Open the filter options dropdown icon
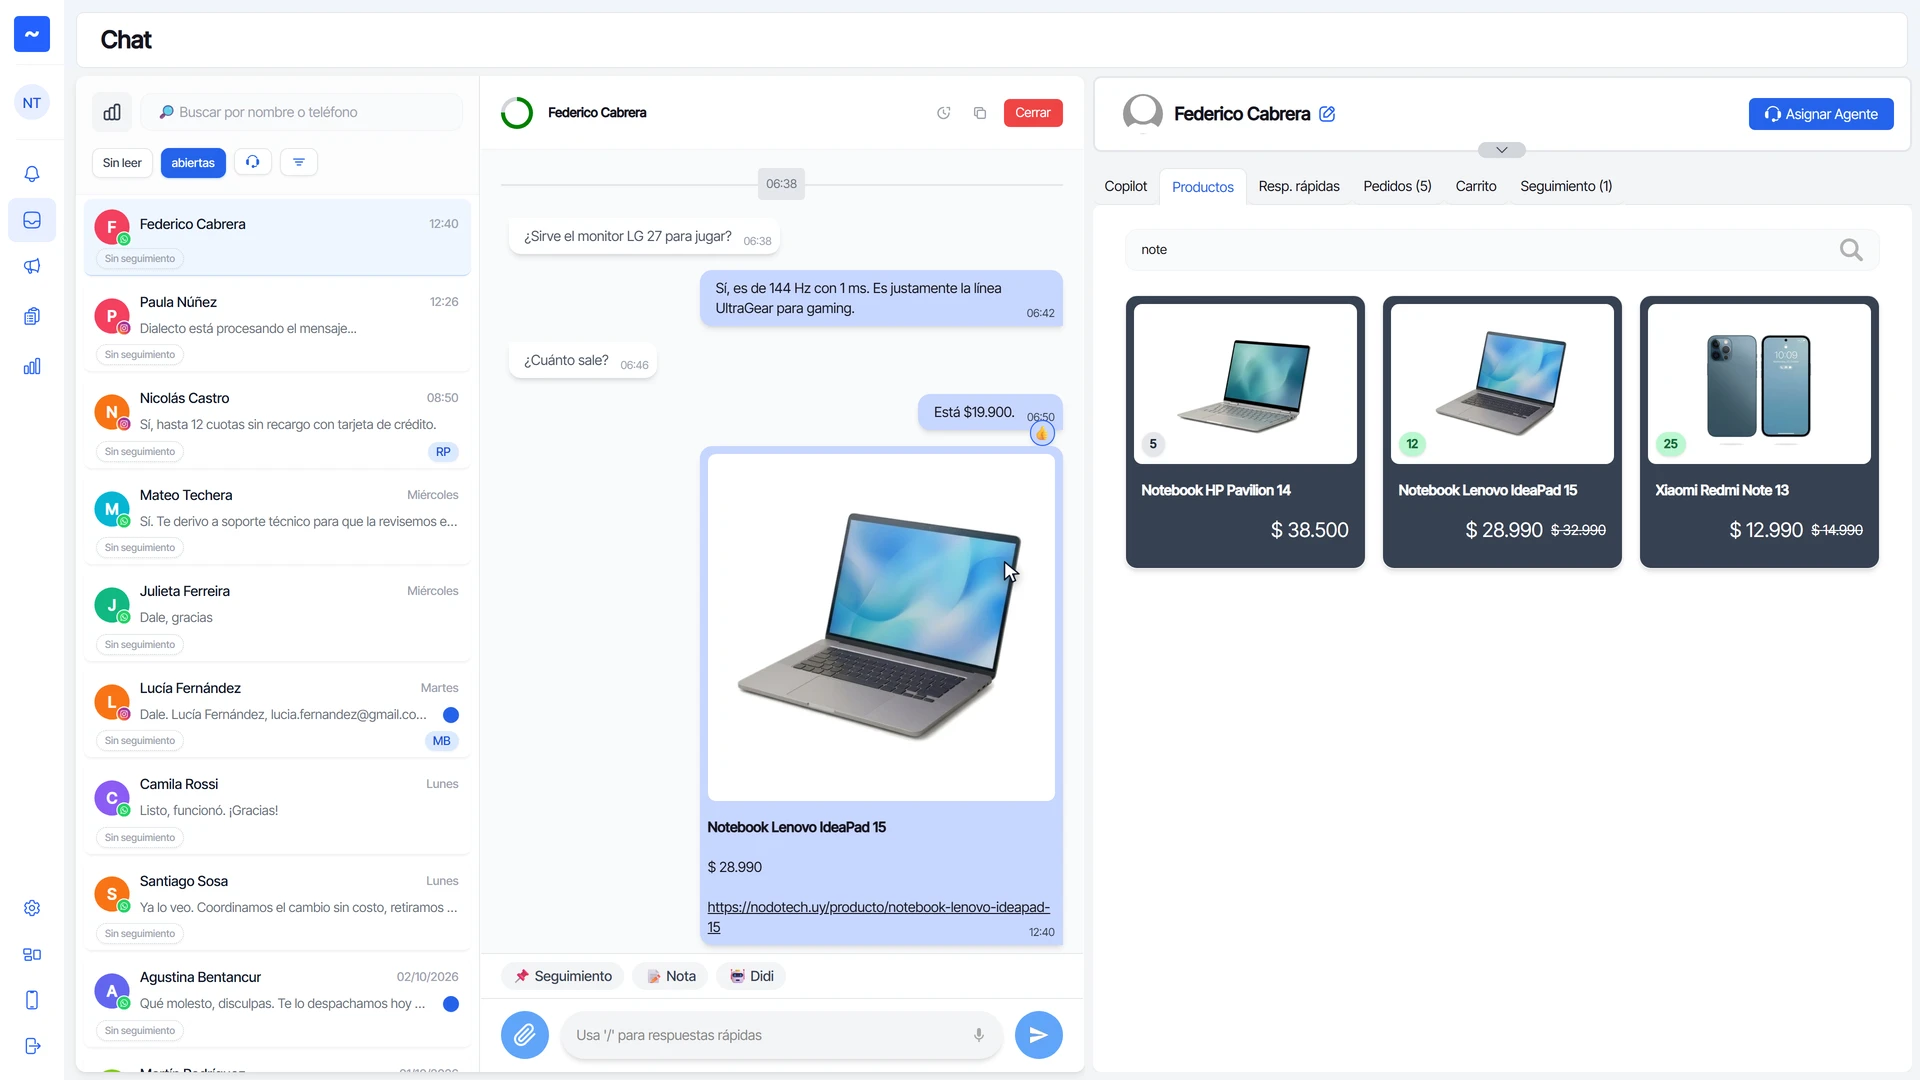This screenshot has width=1920, height=1080. 299,162
